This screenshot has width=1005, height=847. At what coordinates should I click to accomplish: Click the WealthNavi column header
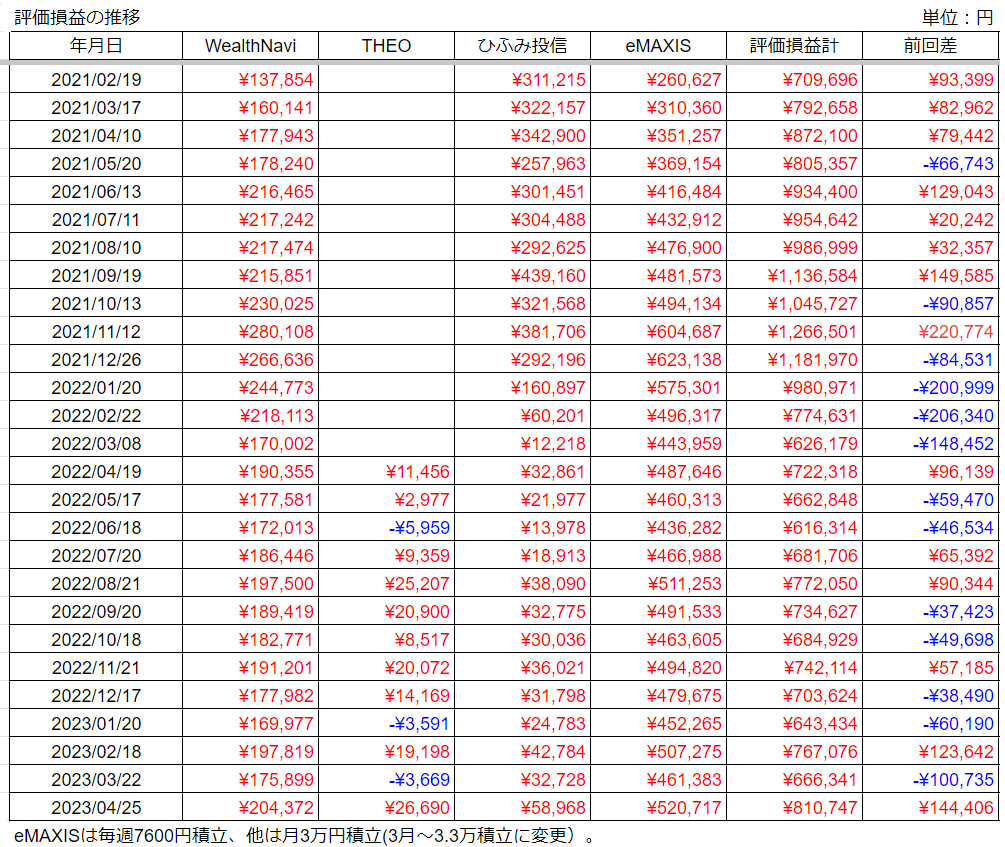[250, 46]
